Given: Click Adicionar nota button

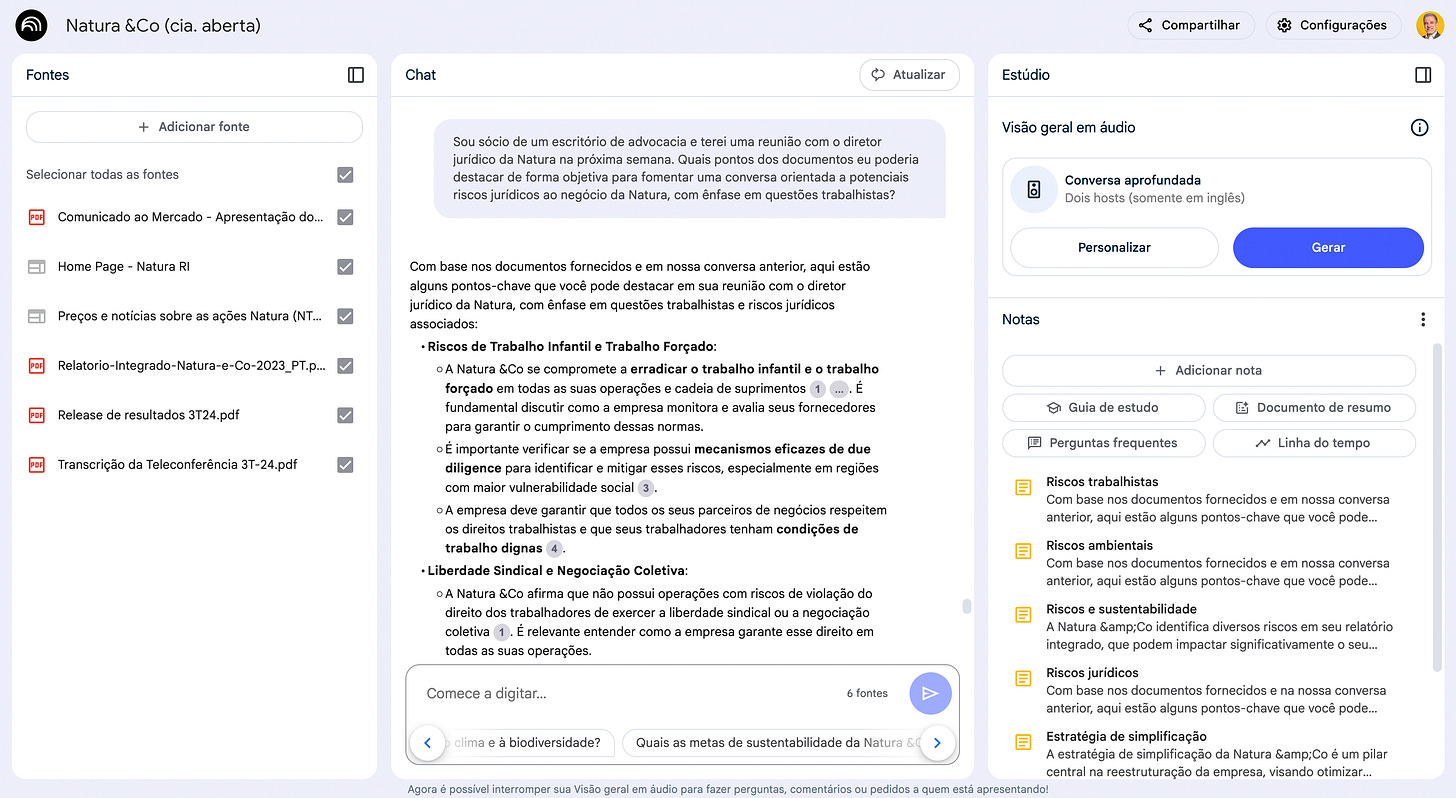Looking at the screenshot, I should (1209, 370).
